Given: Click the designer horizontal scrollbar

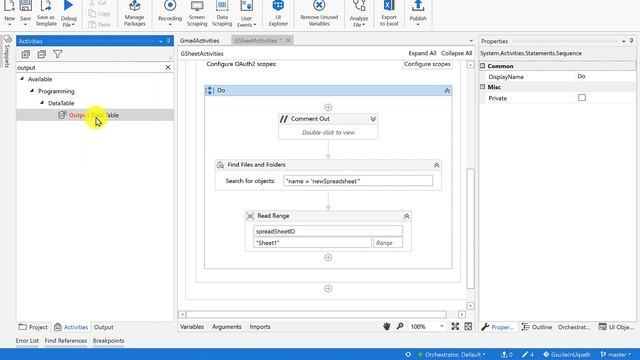Looking at the screenshot, I should tap(316, 315).
